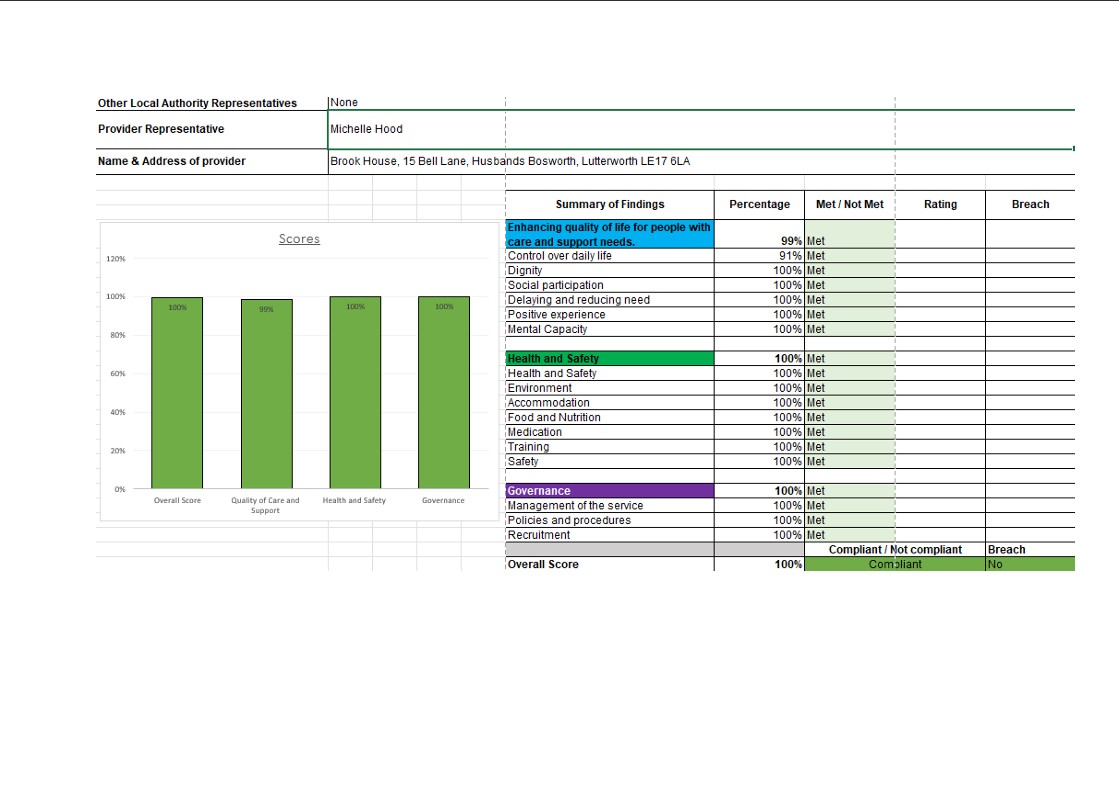This screenshot has height=792, width=1119.
Task: Select the Overall Score bar in chart
Action: click(177, 392)
